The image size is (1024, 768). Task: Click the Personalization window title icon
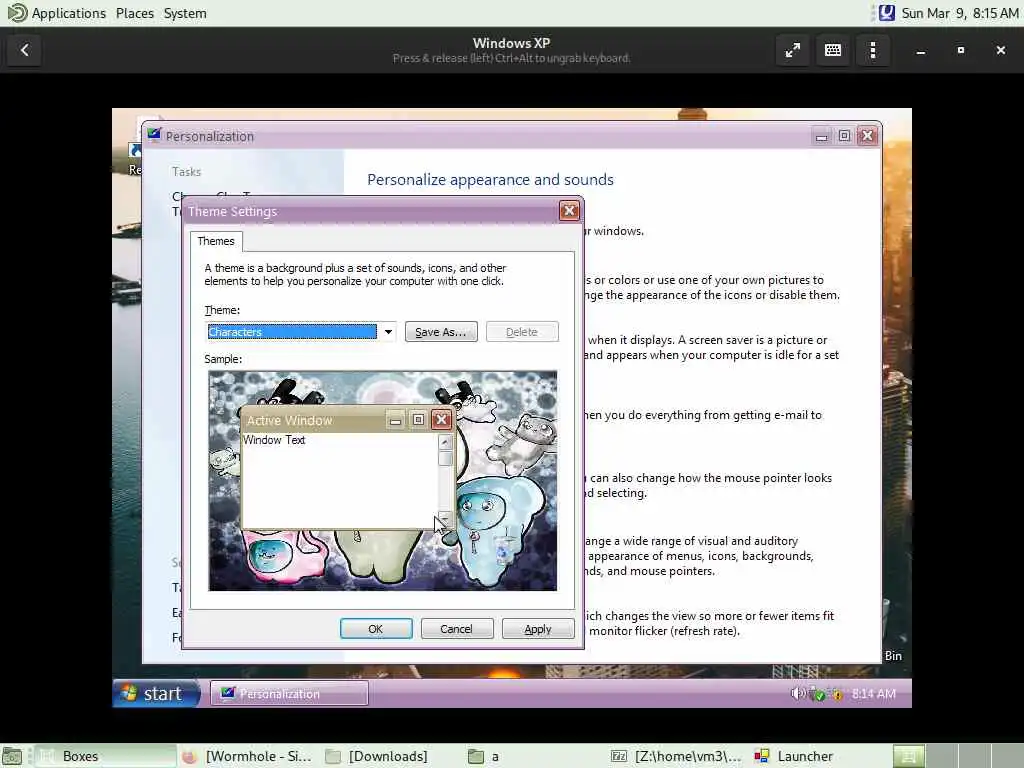pyautogui.click(x=154, y=135)
